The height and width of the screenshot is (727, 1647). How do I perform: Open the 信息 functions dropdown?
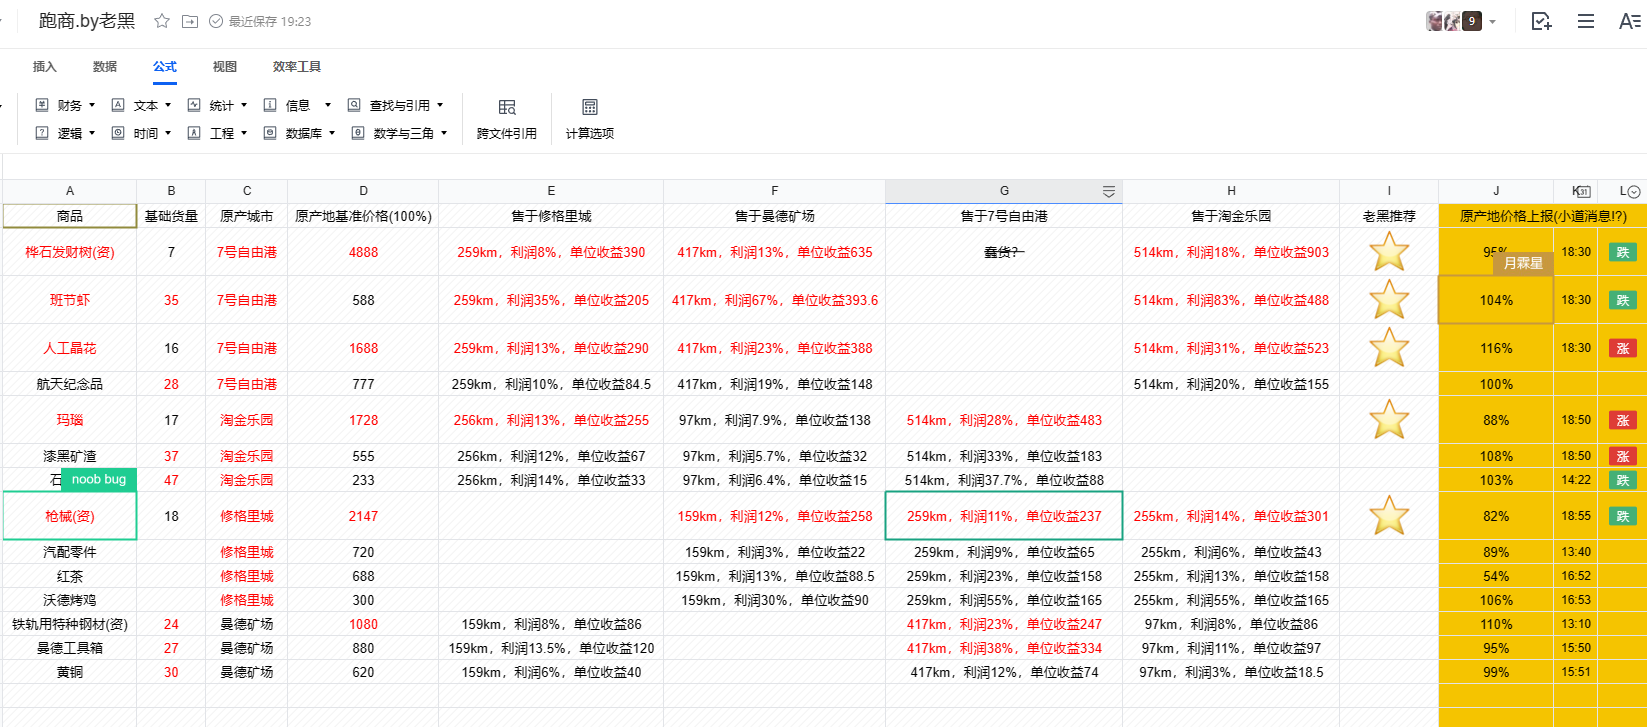[x=297, y=105]
